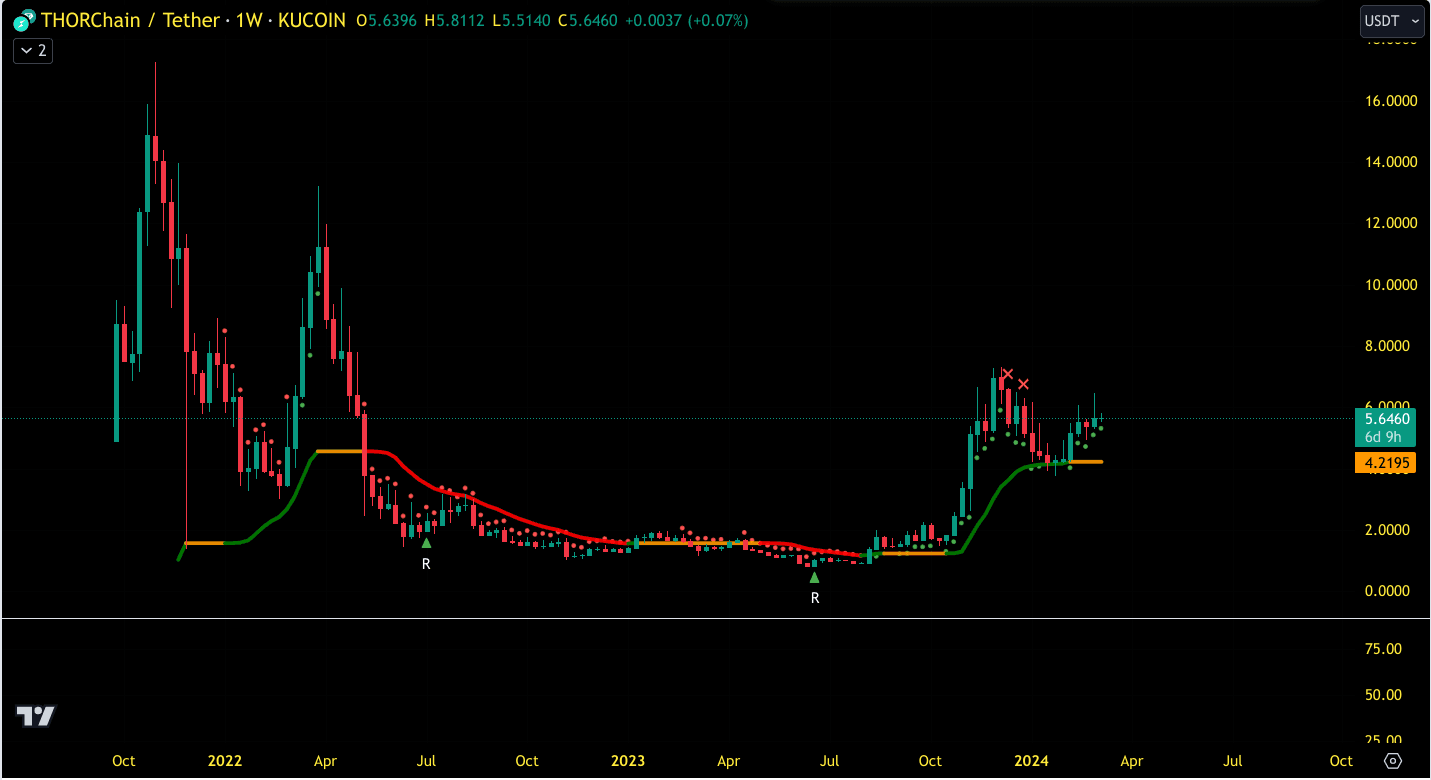Click the 2023 time axis label

click(x=628, y=761)
